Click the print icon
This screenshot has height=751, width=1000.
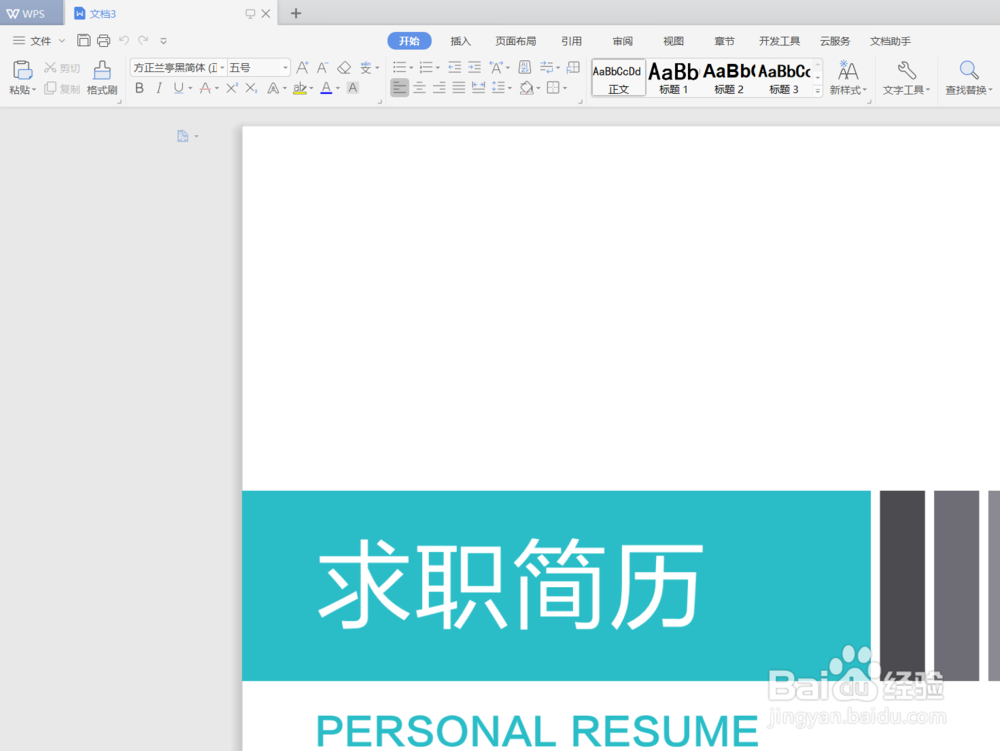click(103, 41)
